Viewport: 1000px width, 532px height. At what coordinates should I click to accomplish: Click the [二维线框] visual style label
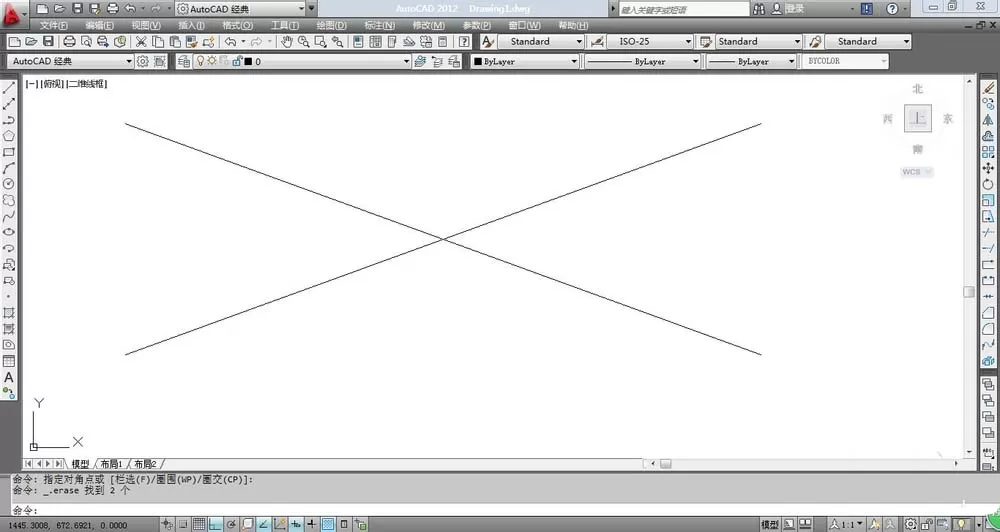pos(87,84)
